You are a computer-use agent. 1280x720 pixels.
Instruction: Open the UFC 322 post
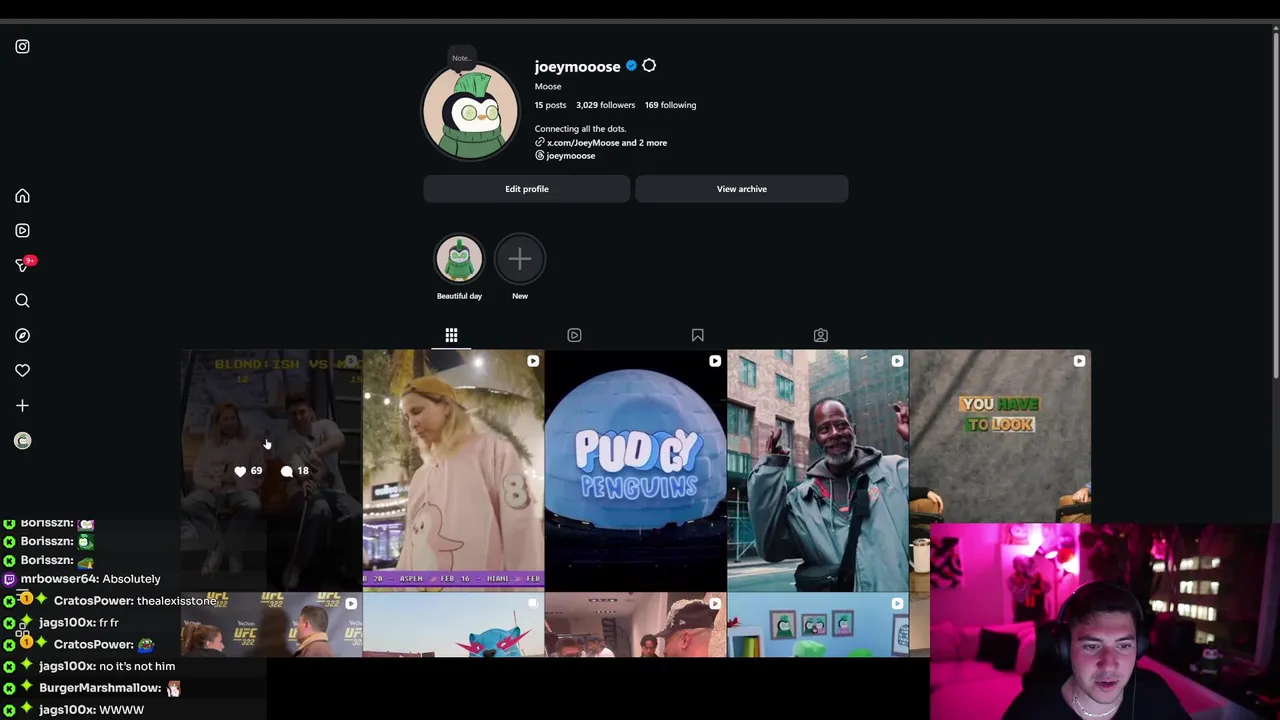pos(271,625)
